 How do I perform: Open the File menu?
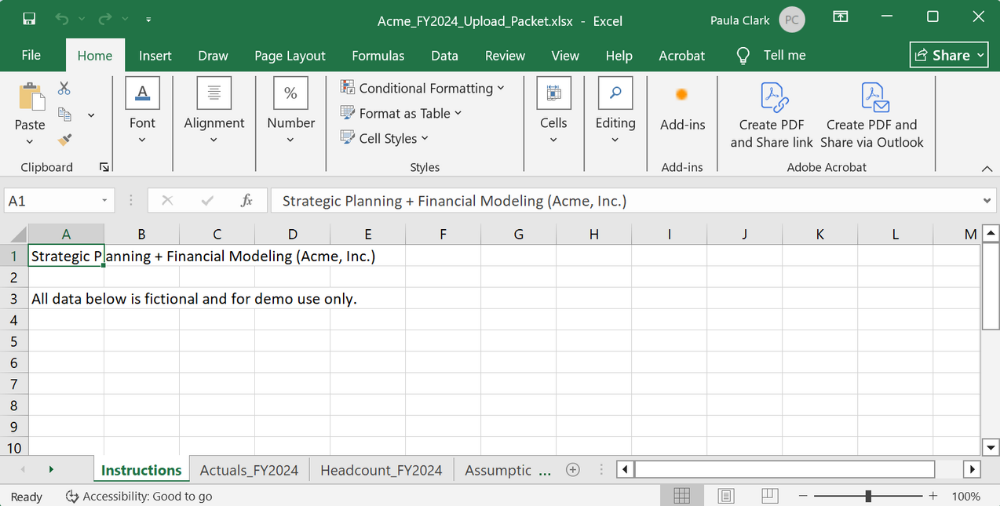(31, 56)
